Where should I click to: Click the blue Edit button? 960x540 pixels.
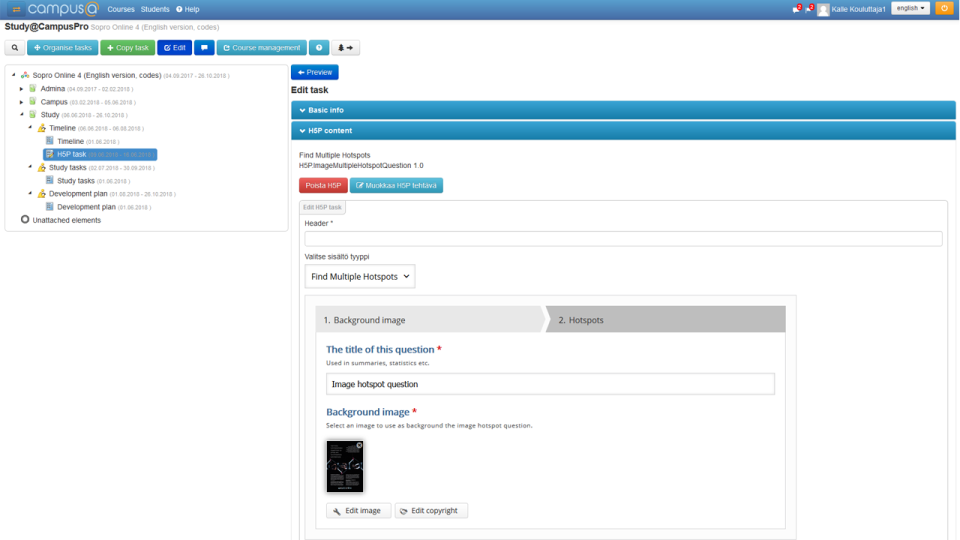tap(174, 48)
